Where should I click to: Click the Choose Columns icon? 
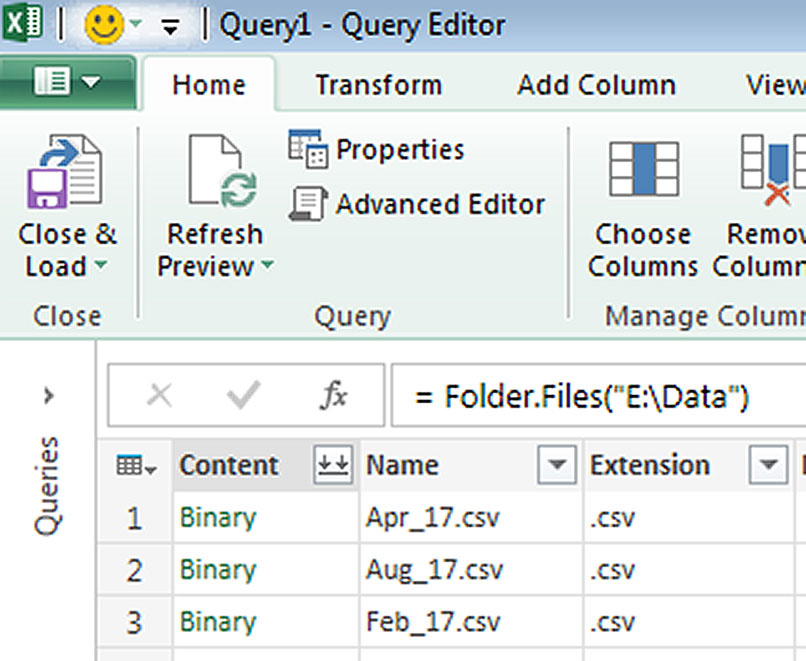coord(643,170)
